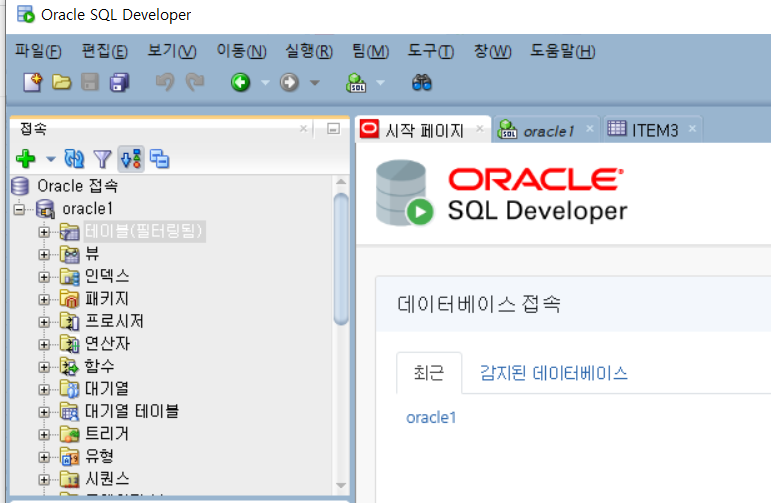Viewport: 771px width, 503px height.
Task: Click the connections tree scroll down arrow
Action: click(341, 485)
